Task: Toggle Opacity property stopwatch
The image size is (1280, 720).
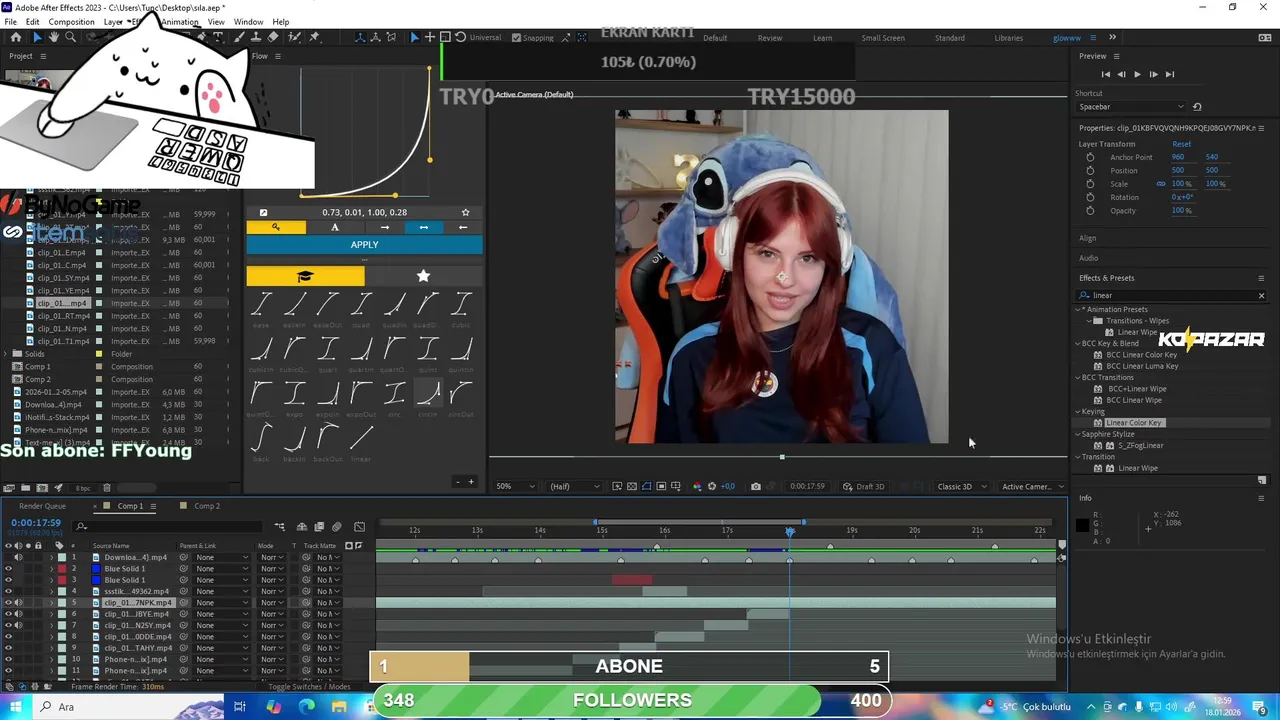Action: [1090, 211]
